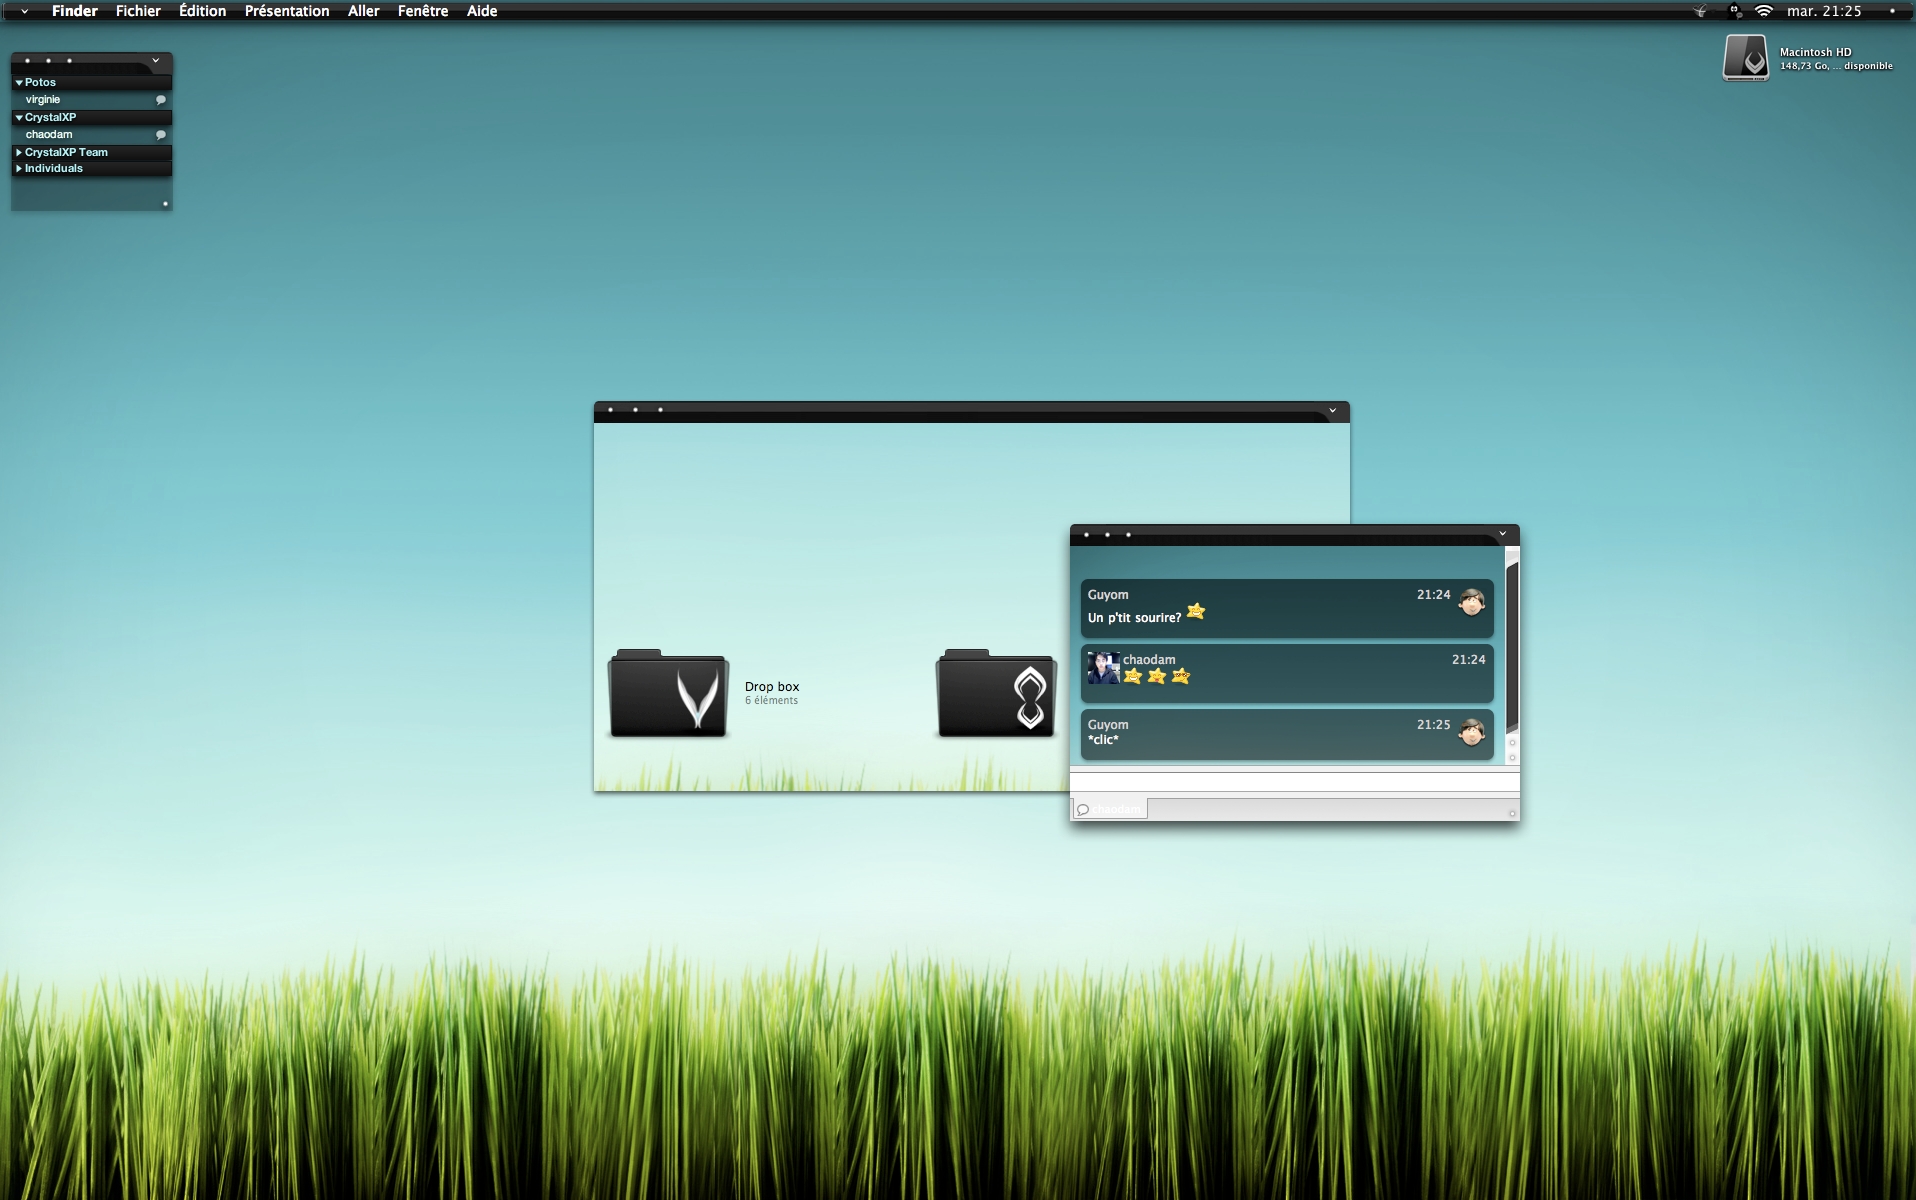Click Guyom's avatar in the 21:24 message
The image size is (1916, 1200).
(x=1471, y=602)
